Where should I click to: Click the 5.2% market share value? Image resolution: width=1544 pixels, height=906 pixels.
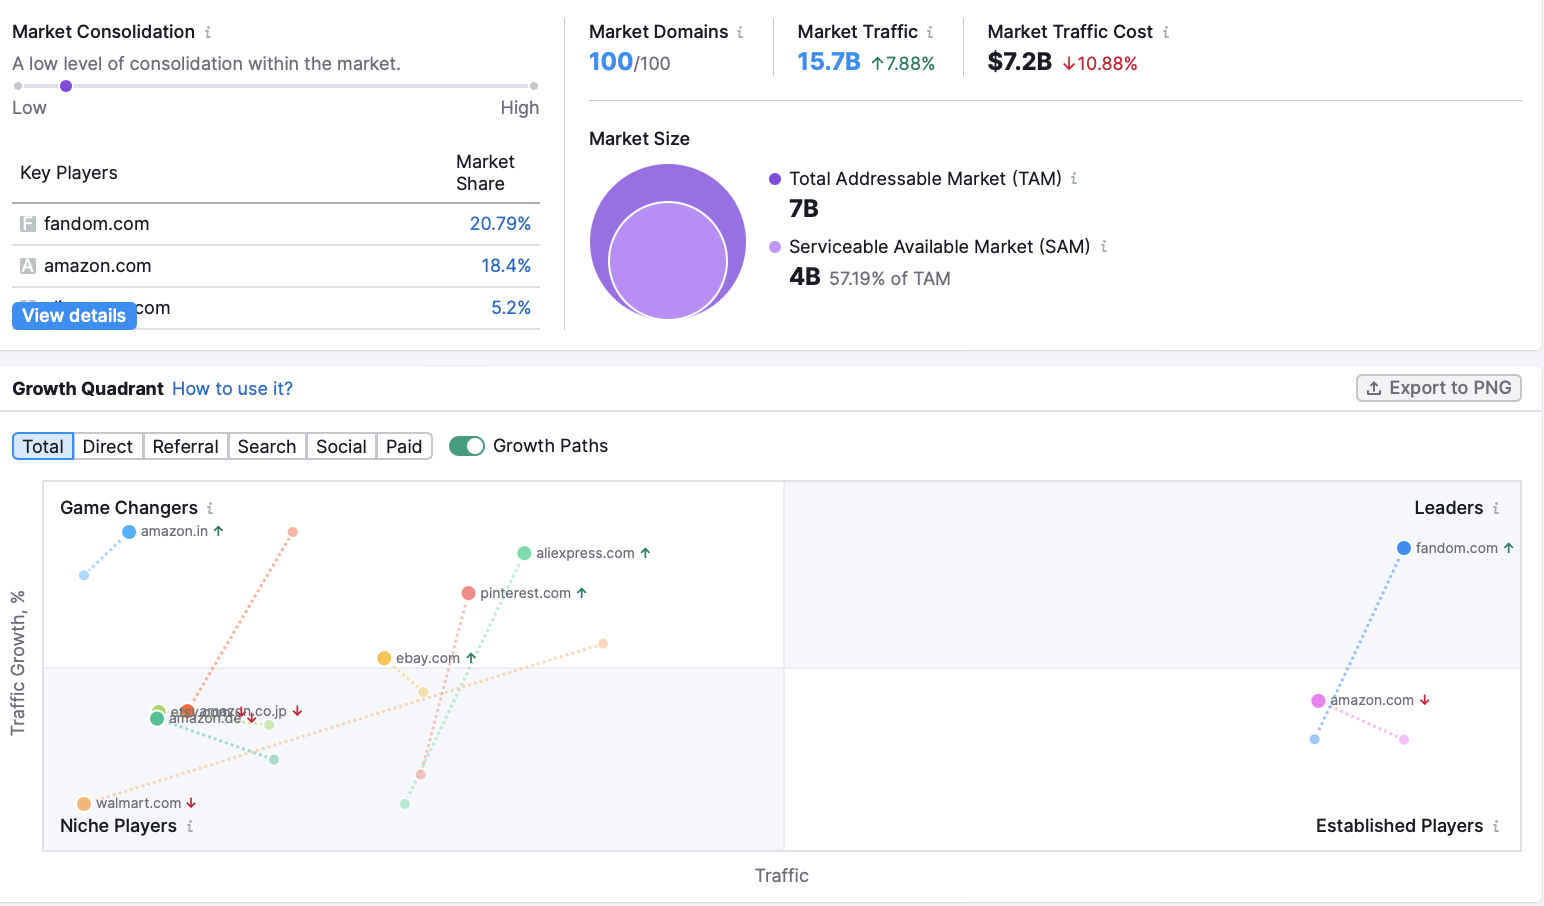pos(511,308)
